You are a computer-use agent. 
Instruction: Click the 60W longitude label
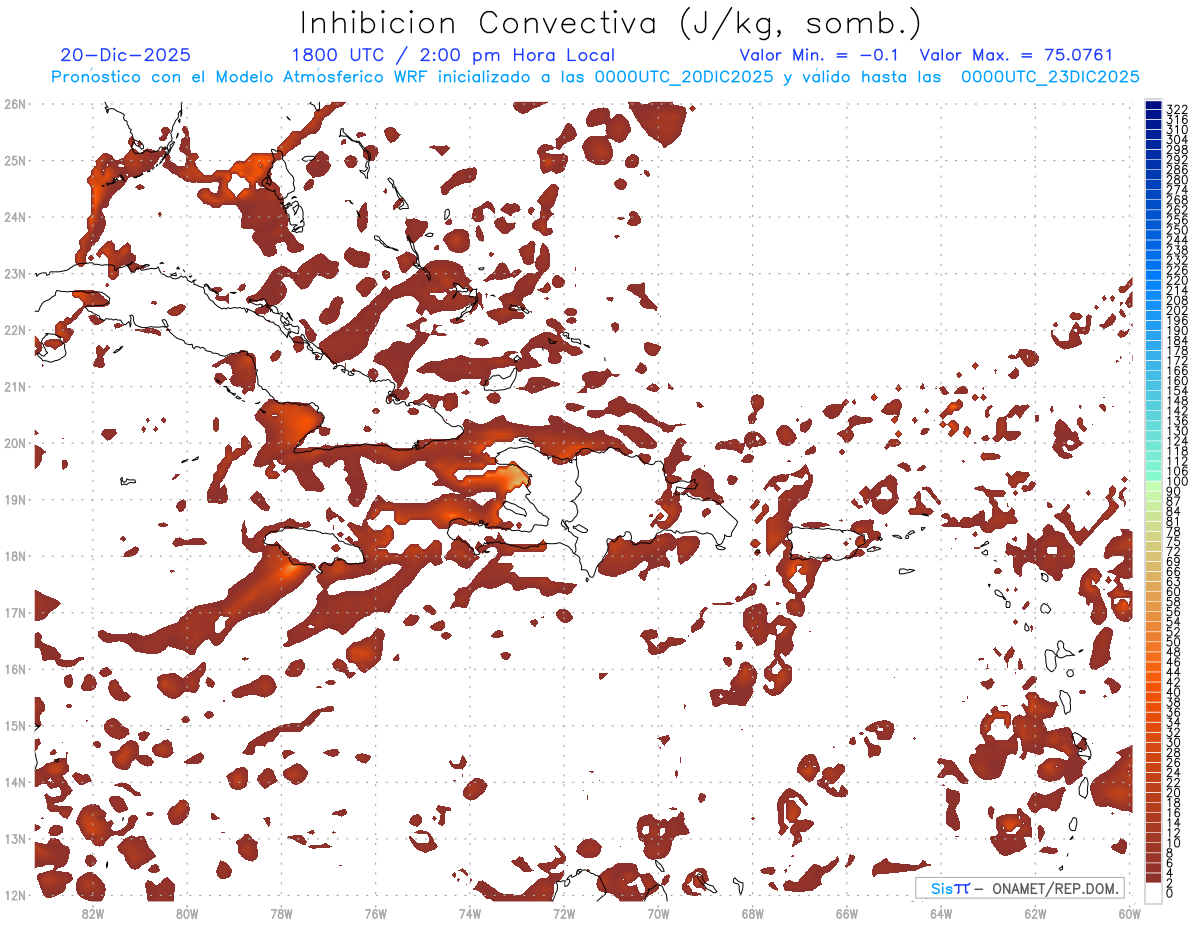1130,913
